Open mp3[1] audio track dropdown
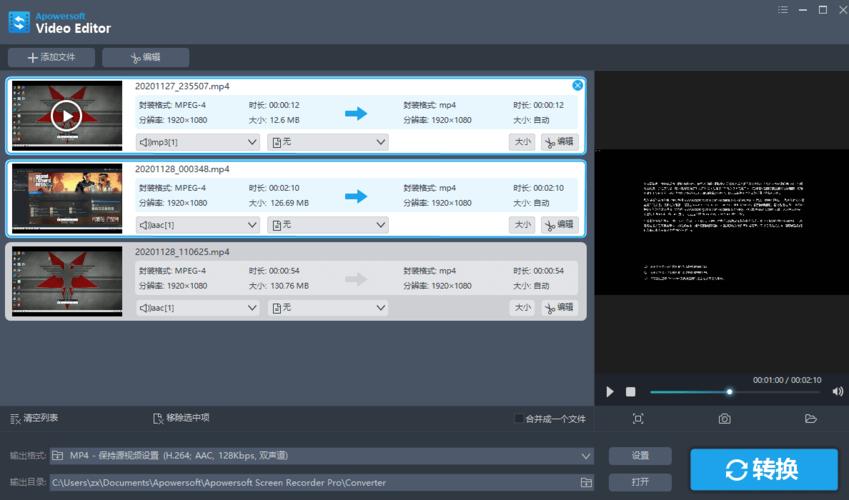The height and width of the screenshot is (500, 849). point(198,142)
